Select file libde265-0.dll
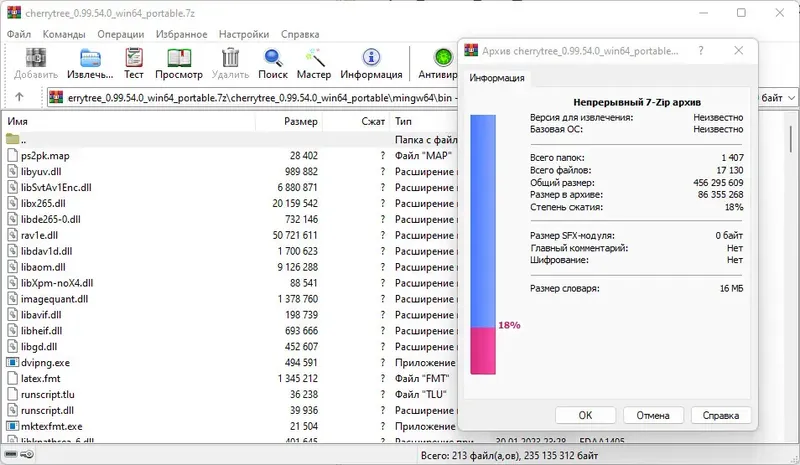 [51, 219]
